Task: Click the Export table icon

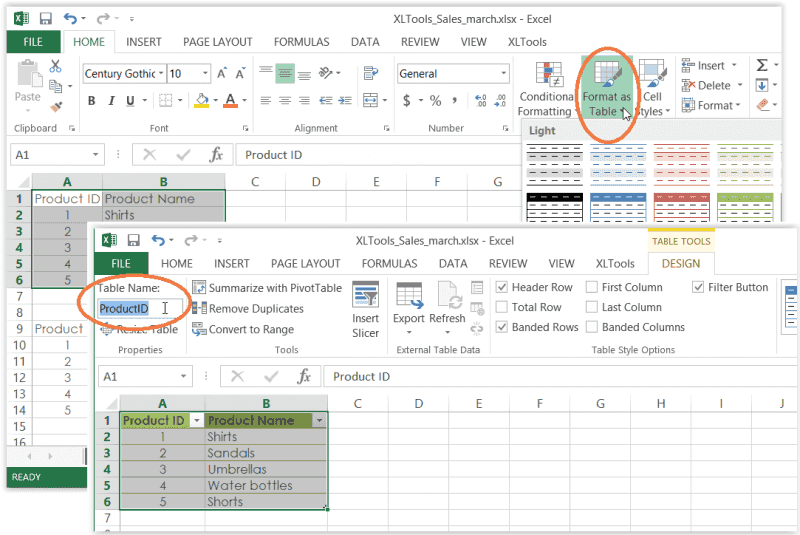Action: (x=409, y=310)
